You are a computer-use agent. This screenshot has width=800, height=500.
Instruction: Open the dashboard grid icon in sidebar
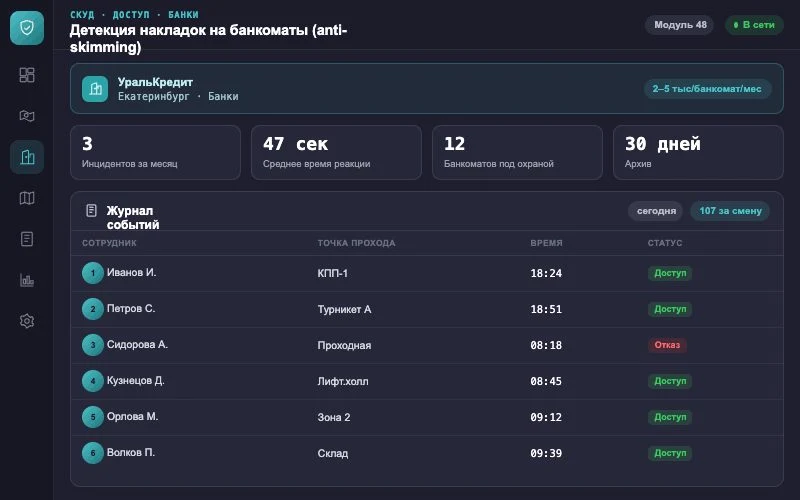[27, 75]
